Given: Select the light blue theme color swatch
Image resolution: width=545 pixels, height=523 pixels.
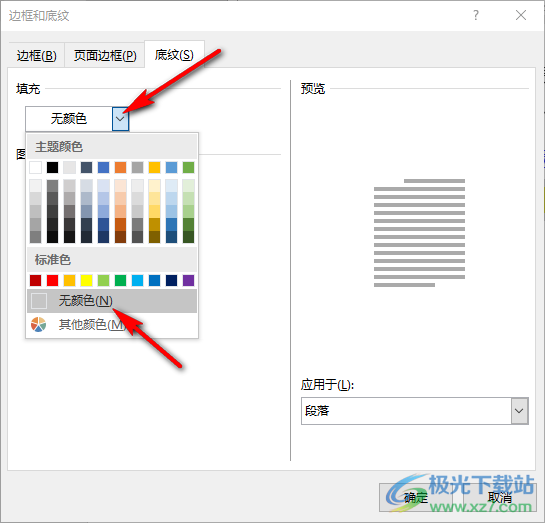Looking at the screenshot, I should pos(172,167).
